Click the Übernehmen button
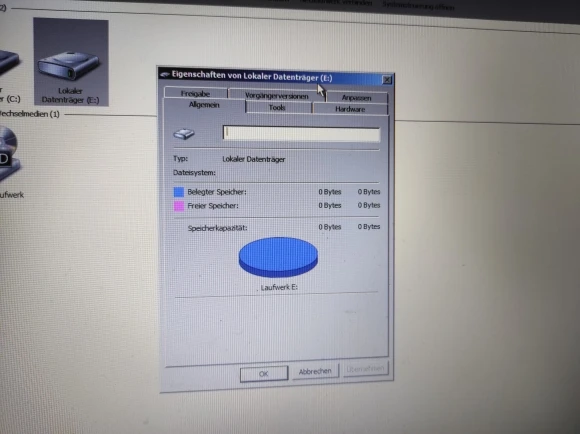The height and width of the screenshot is (434, 580). click(x=365, y=369)
